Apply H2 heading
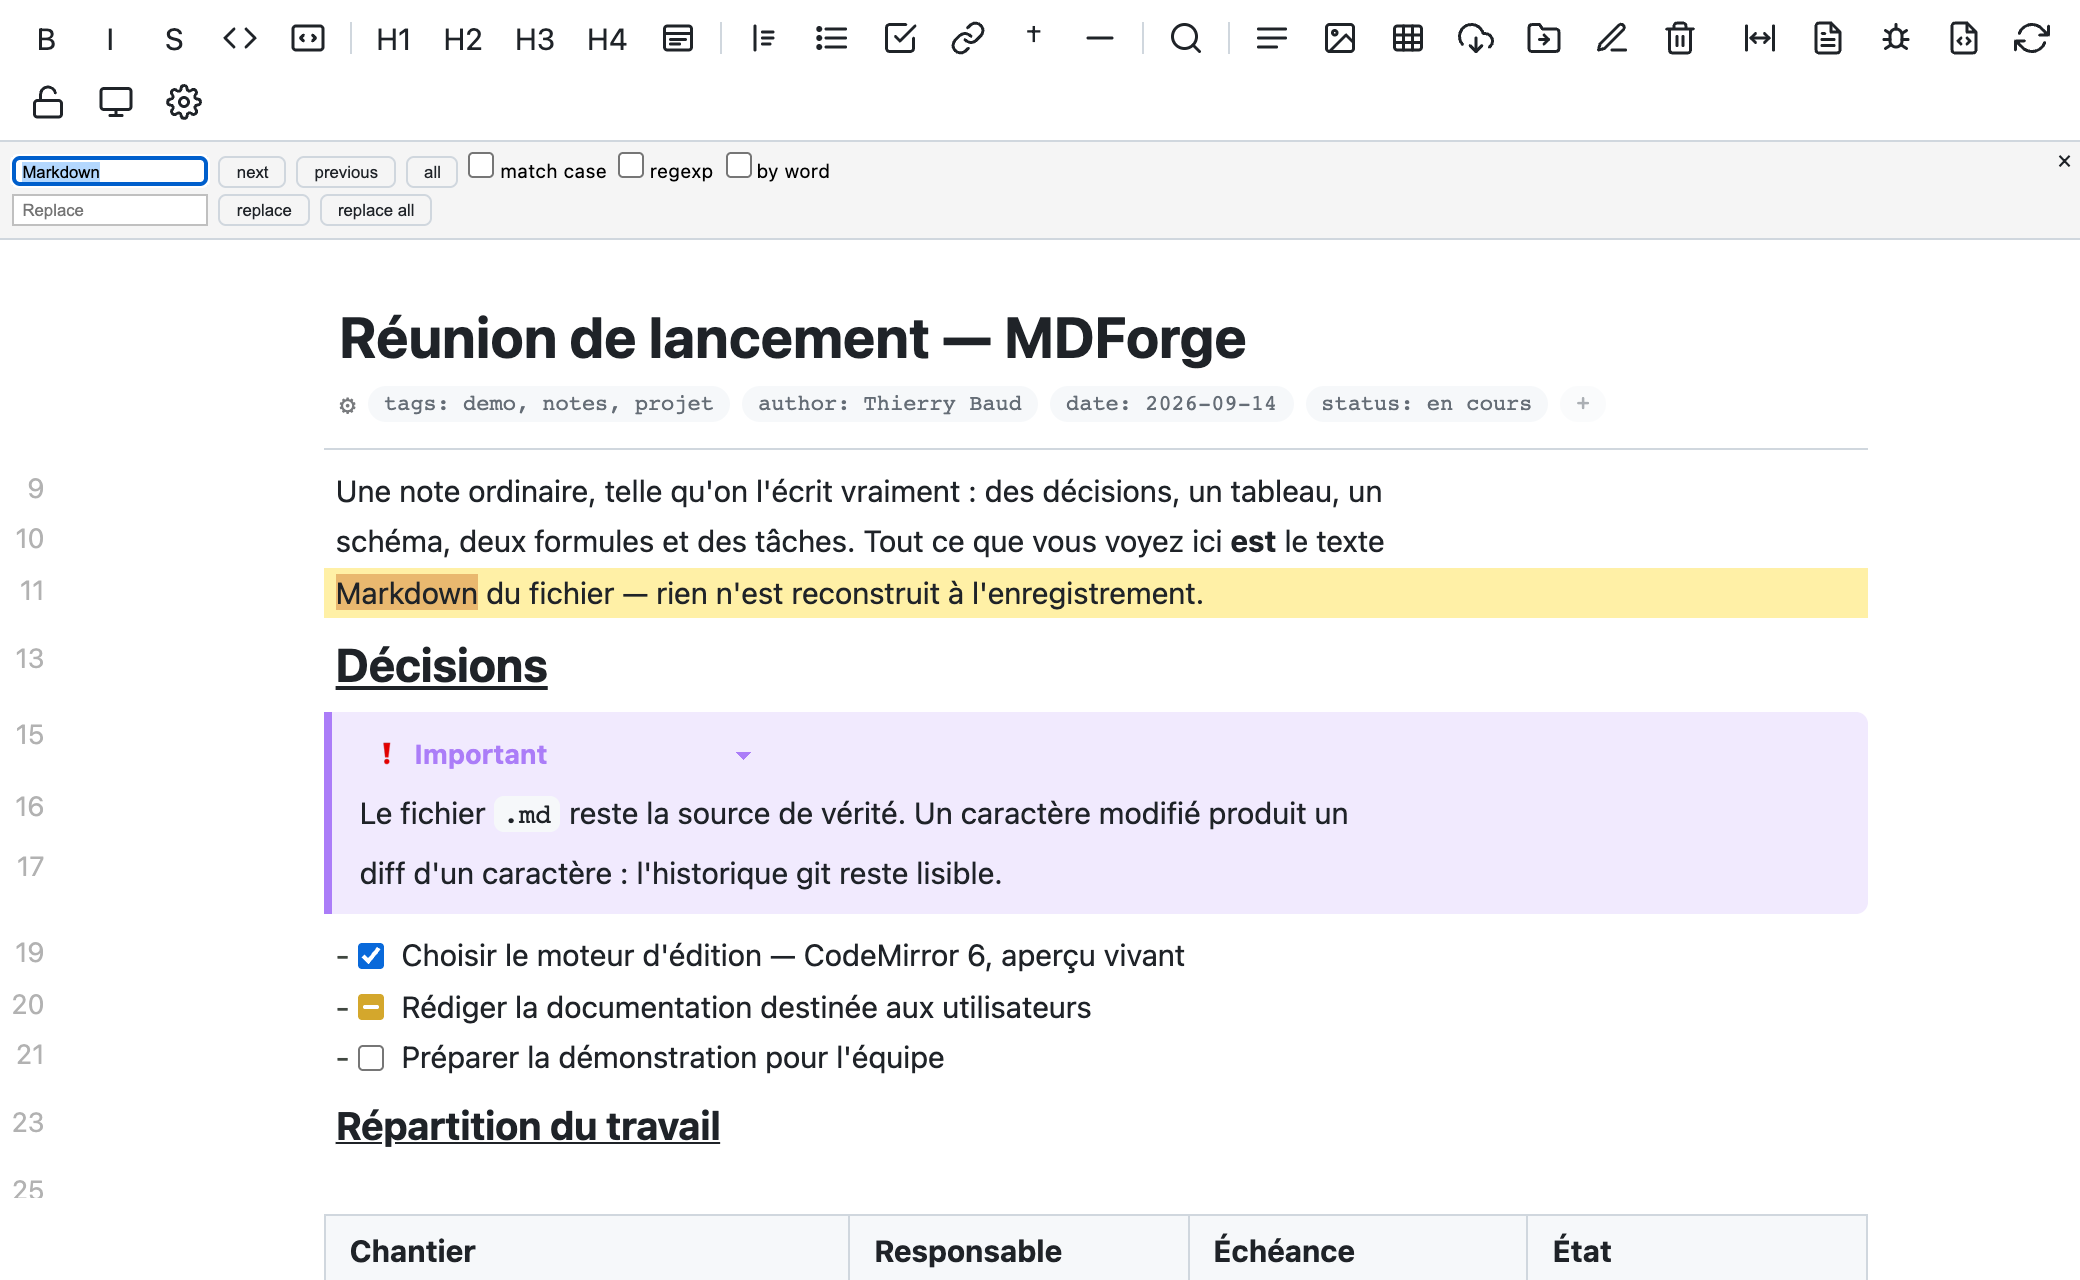The image size is (2080, 1280). coord(463,39)
